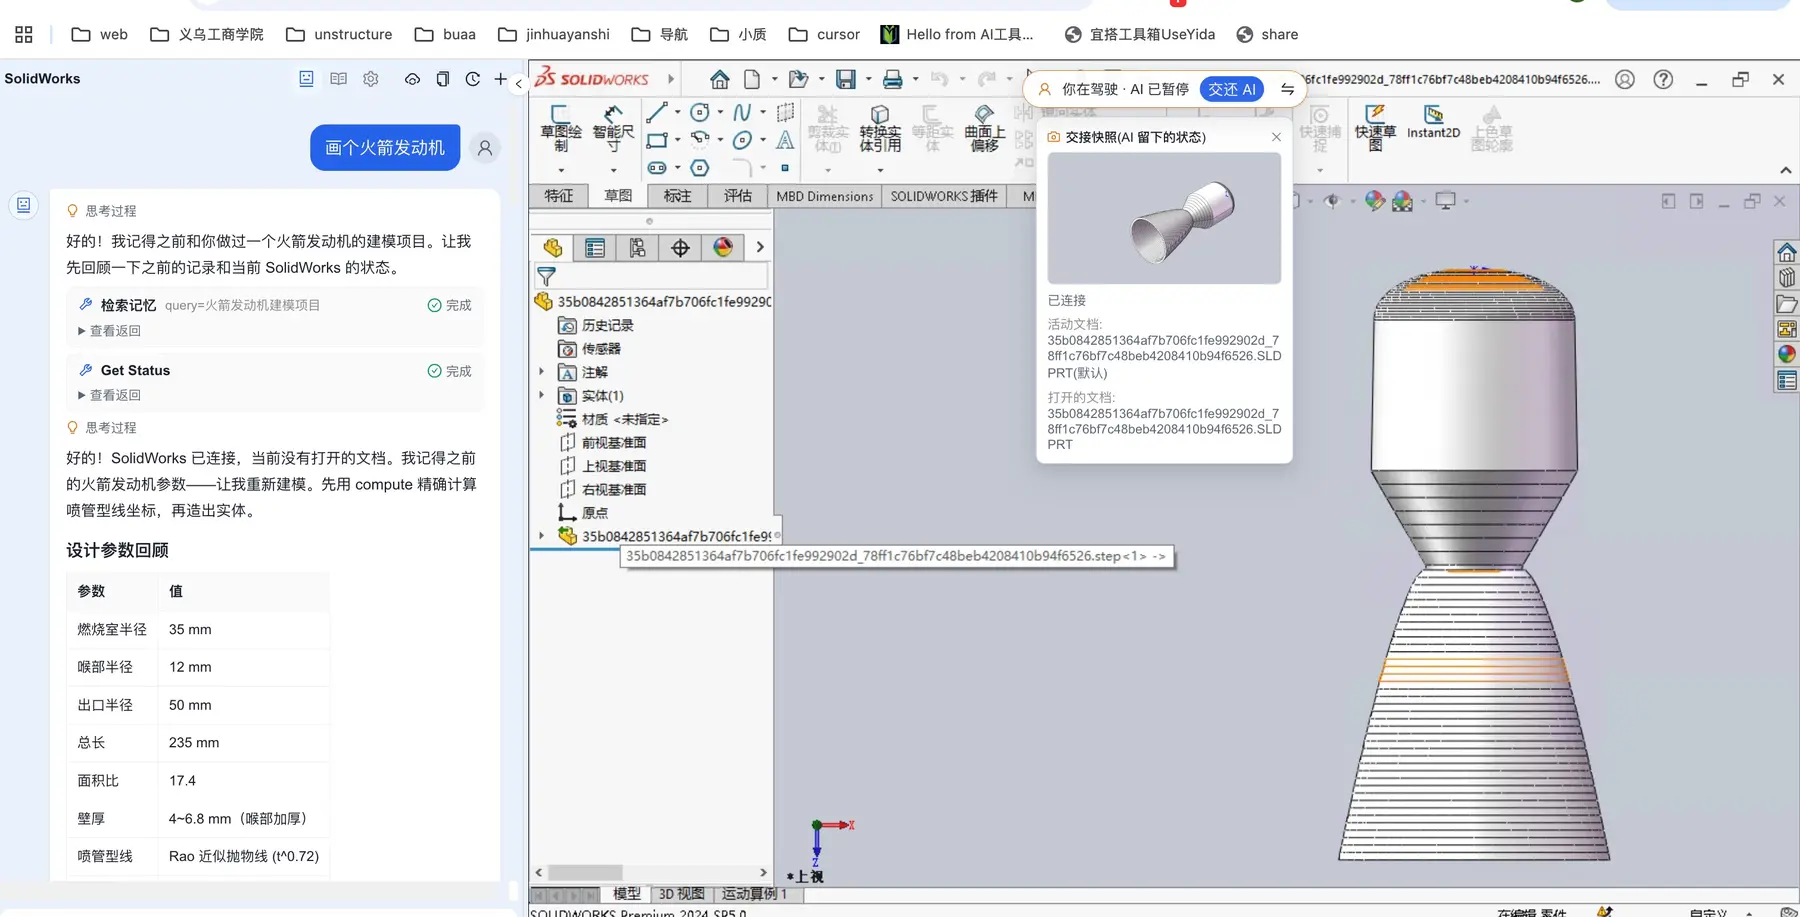Expand the 实体(1) solid bodies node
This screenshot has height=917, width=1800.
(x=542, y=395)
